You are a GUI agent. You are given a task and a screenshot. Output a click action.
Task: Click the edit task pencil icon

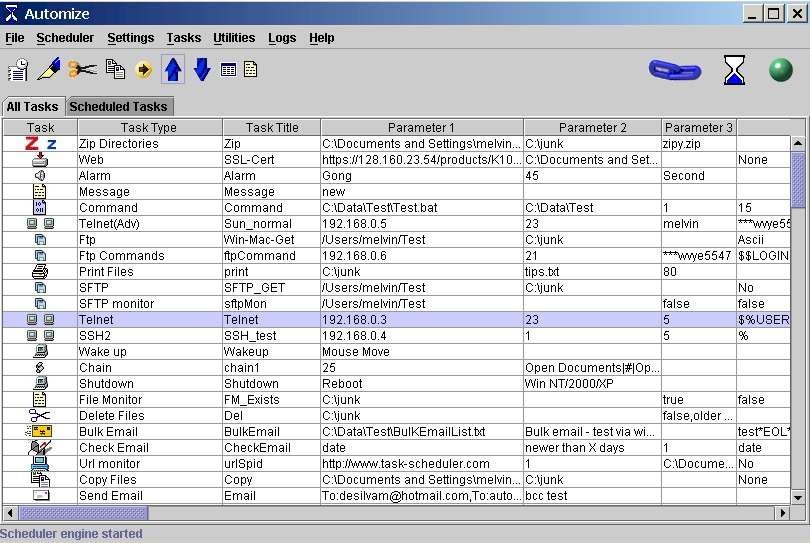(48, 70)
